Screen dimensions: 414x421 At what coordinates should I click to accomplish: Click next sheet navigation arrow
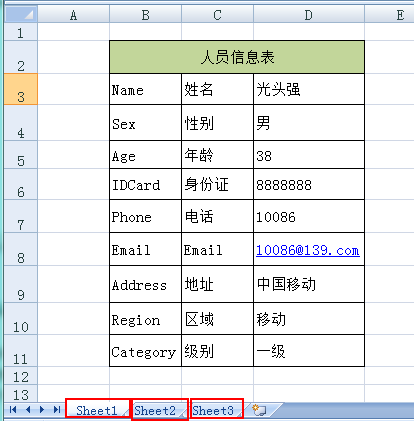coord(42,410)
